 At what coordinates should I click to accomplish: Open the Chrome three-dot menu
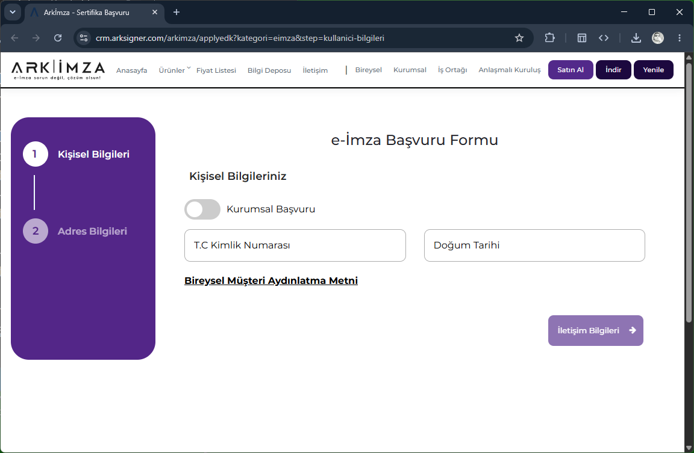pyautogui.click(x=679, y=38)
